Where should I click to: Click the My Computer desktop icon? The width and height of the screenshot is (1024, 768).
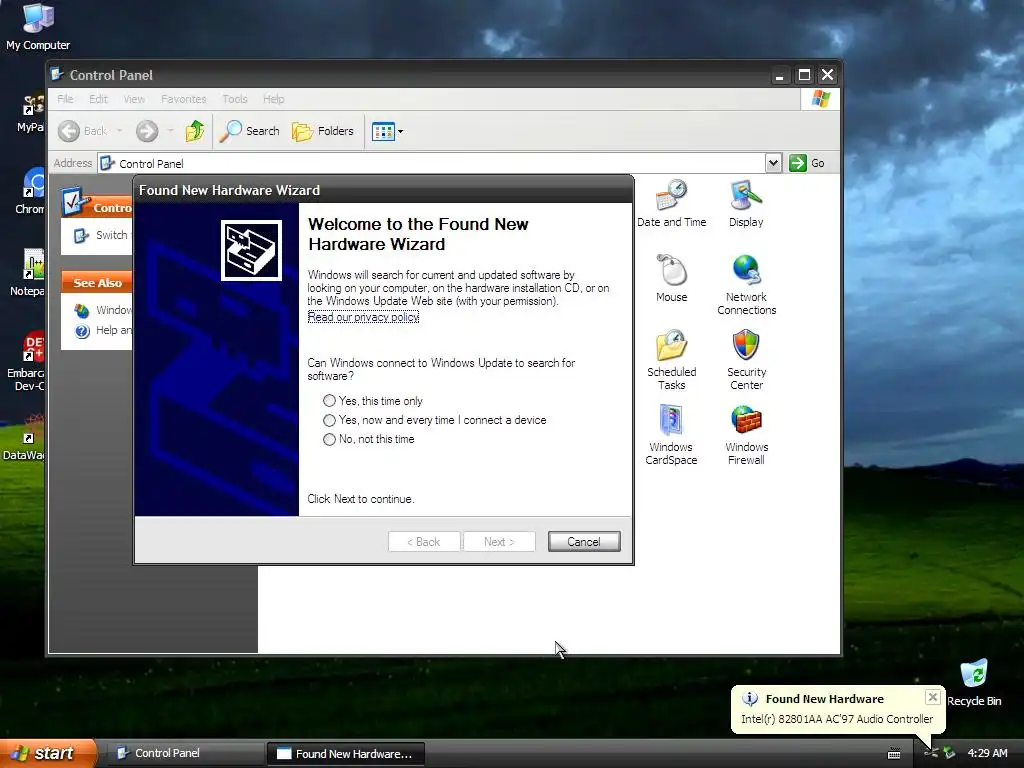point(38,26)
